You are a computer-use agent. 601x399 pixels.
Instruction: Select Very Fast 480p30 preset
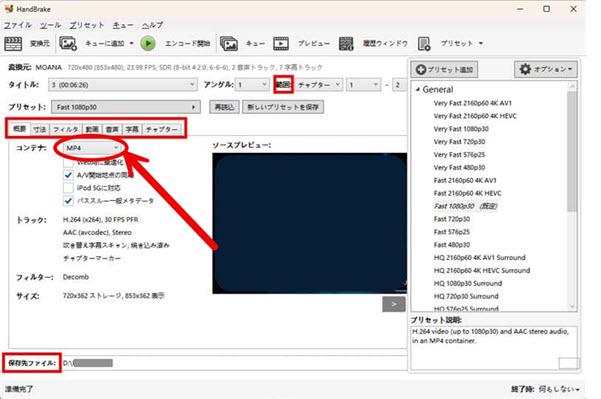[x=459, y=167]
